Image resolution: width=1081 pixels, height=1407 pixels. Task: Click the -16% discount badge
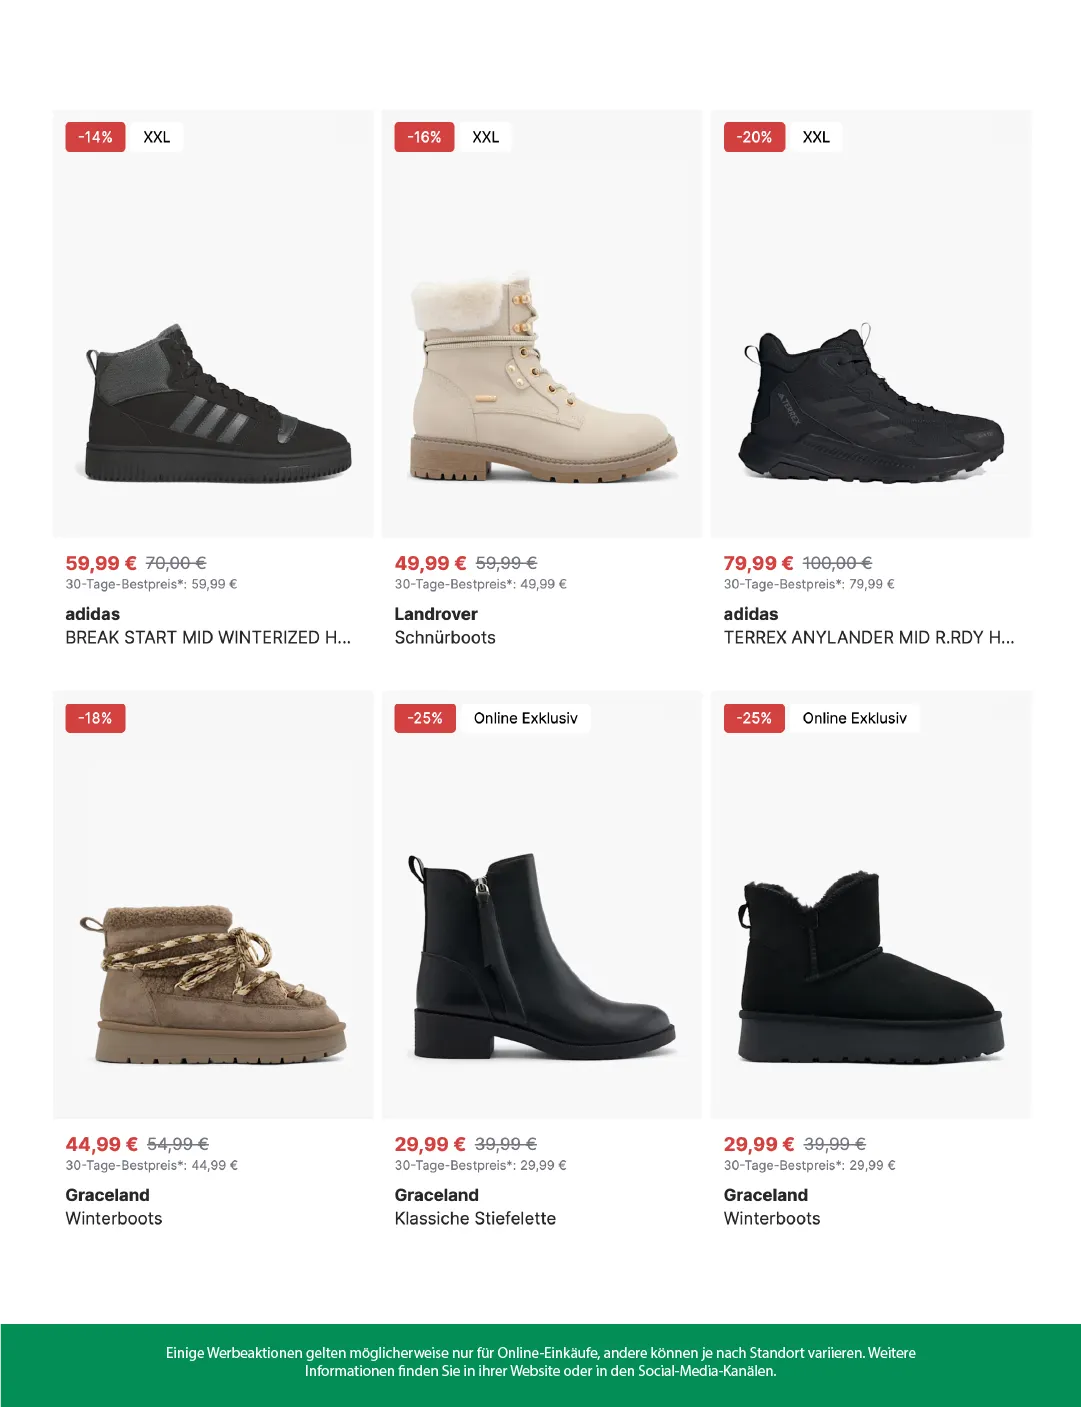click(x=424, y=137)
